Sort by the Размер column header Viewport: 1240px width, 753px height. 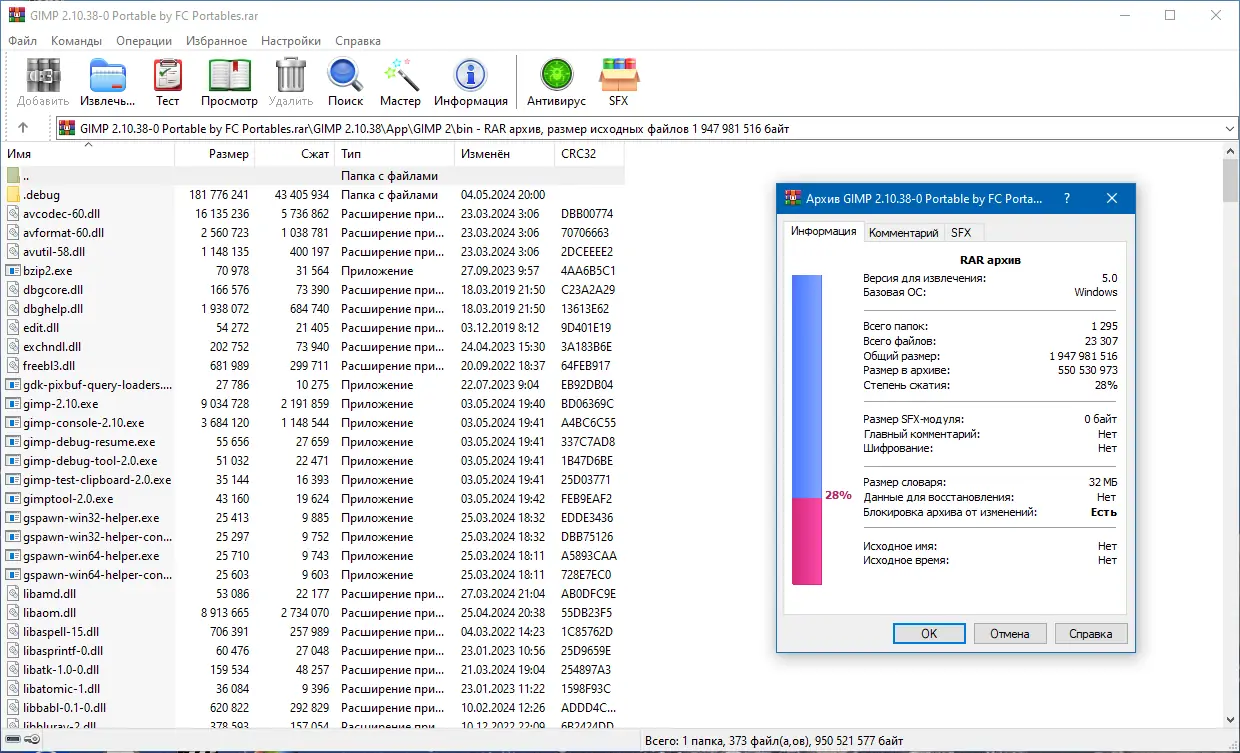click(x=215, y=154)
